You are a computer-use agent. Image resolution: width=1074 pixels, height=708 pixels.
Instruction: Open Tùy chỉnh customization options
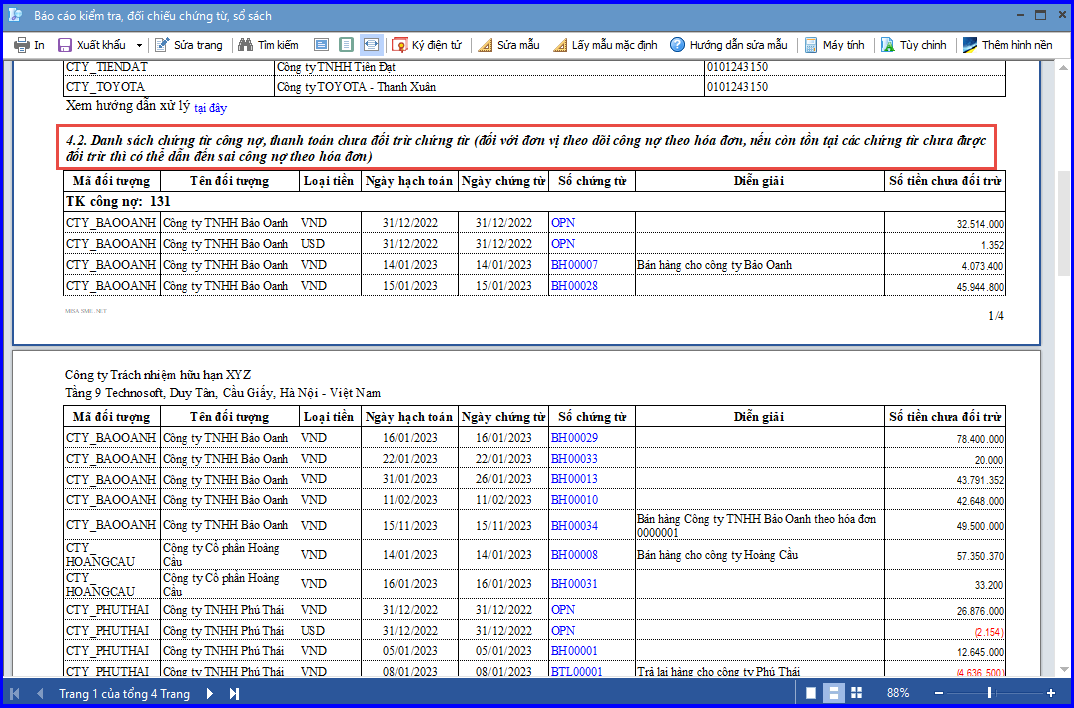pyautogui.click(x=914, y=45)
